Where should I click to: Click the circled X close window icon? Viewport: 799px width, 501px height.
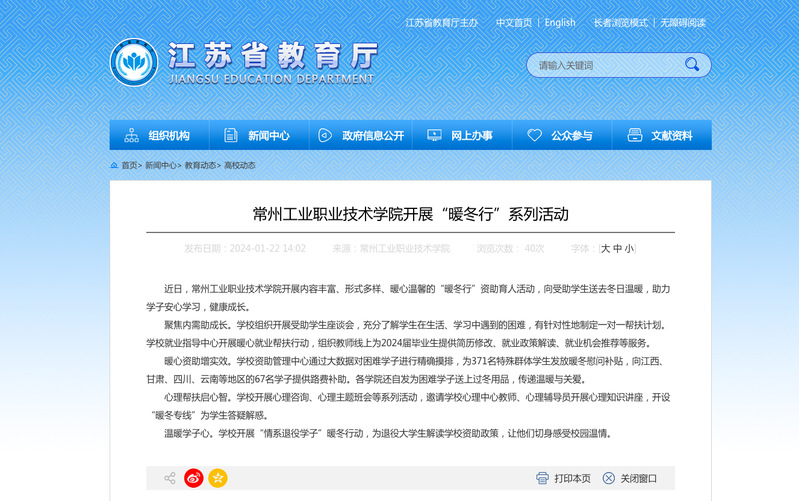(607, 478)
